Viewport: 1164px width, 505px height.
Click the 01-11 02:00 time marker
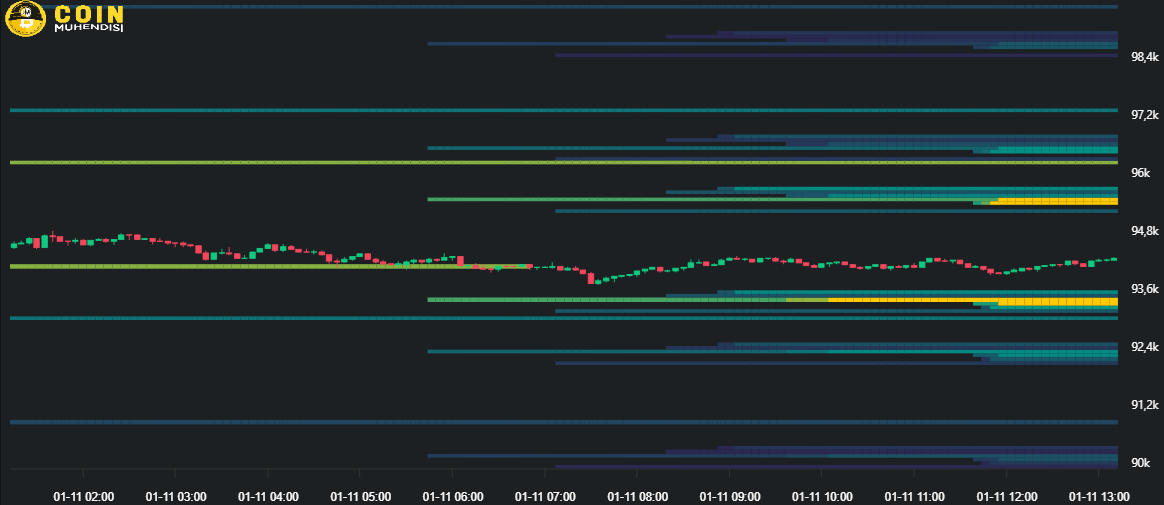tap(84, 496)
